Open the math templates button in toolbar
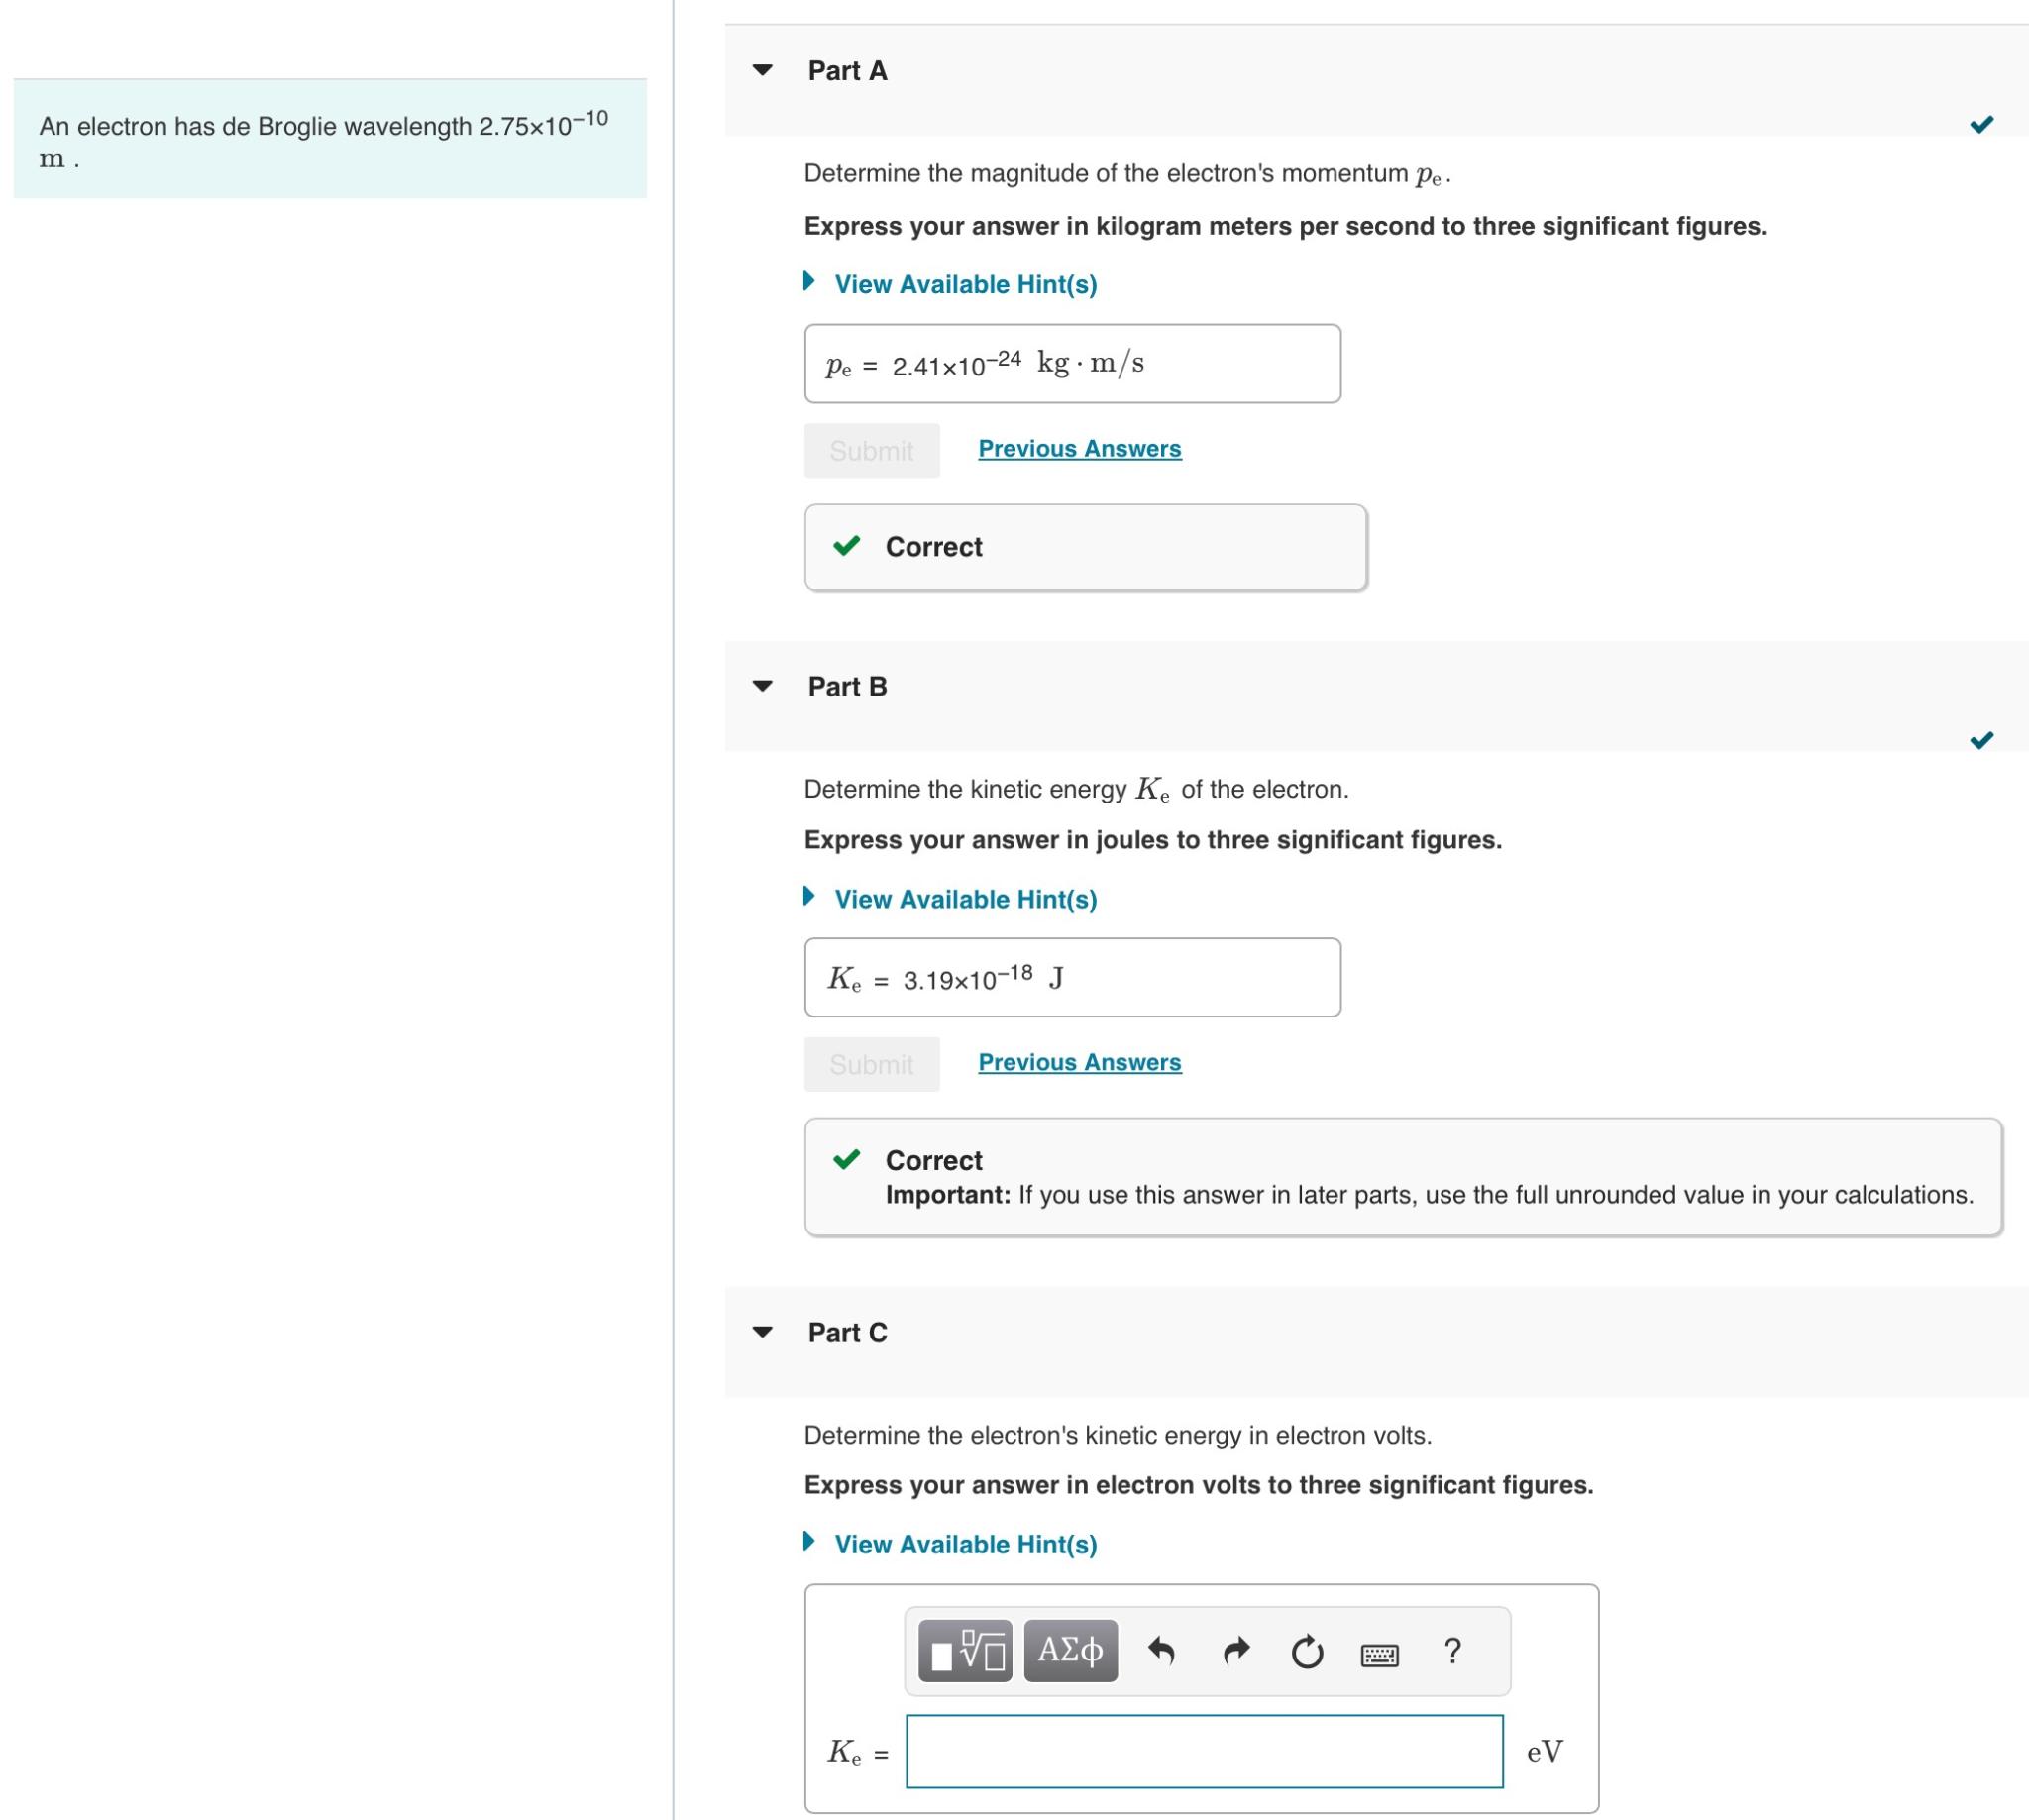Viewport: 2029px width, 1820px height. [x=964, y=1651]
